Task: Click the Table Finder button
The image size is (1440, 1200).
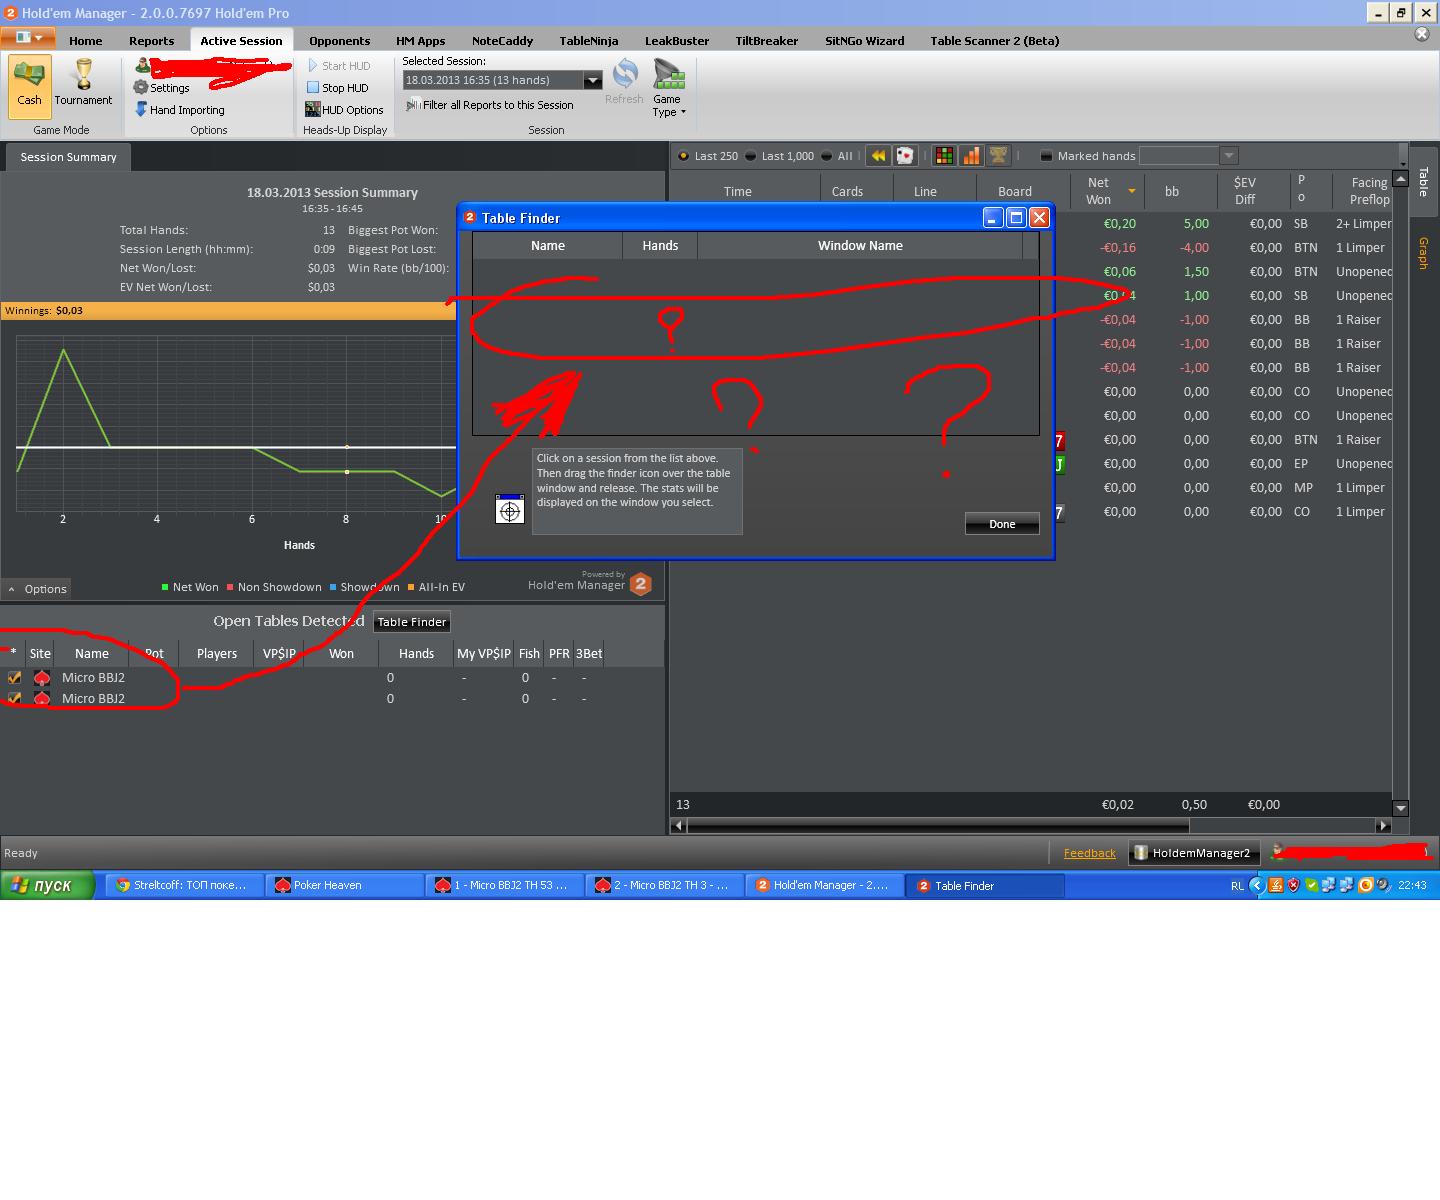Action: click(x=412, y=622)
